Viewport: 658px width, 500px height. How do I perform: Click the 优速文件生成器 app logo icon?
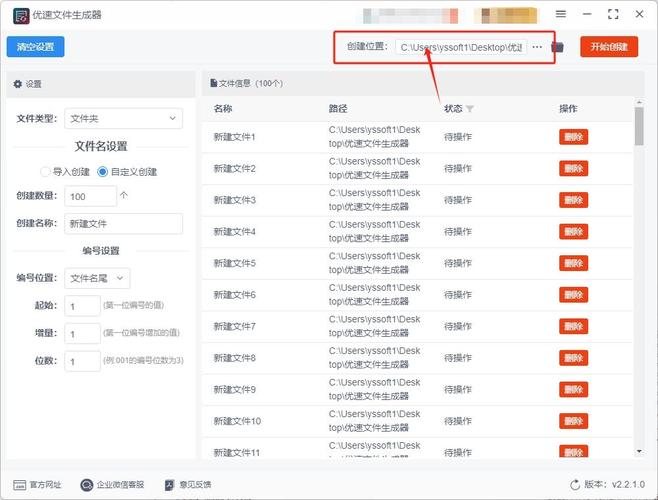[x=21, y=16]
